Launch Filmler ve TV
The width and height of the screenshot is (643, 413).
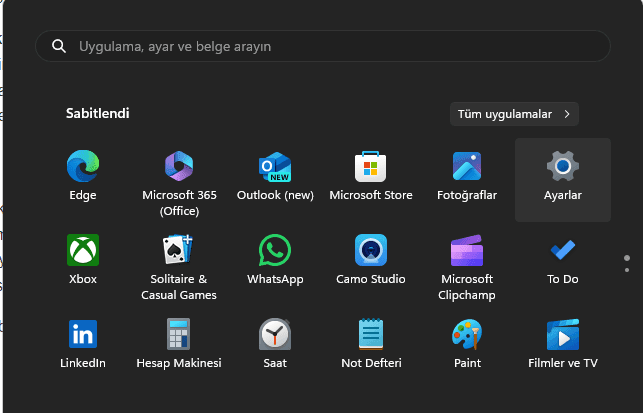[x=563, y=344]
